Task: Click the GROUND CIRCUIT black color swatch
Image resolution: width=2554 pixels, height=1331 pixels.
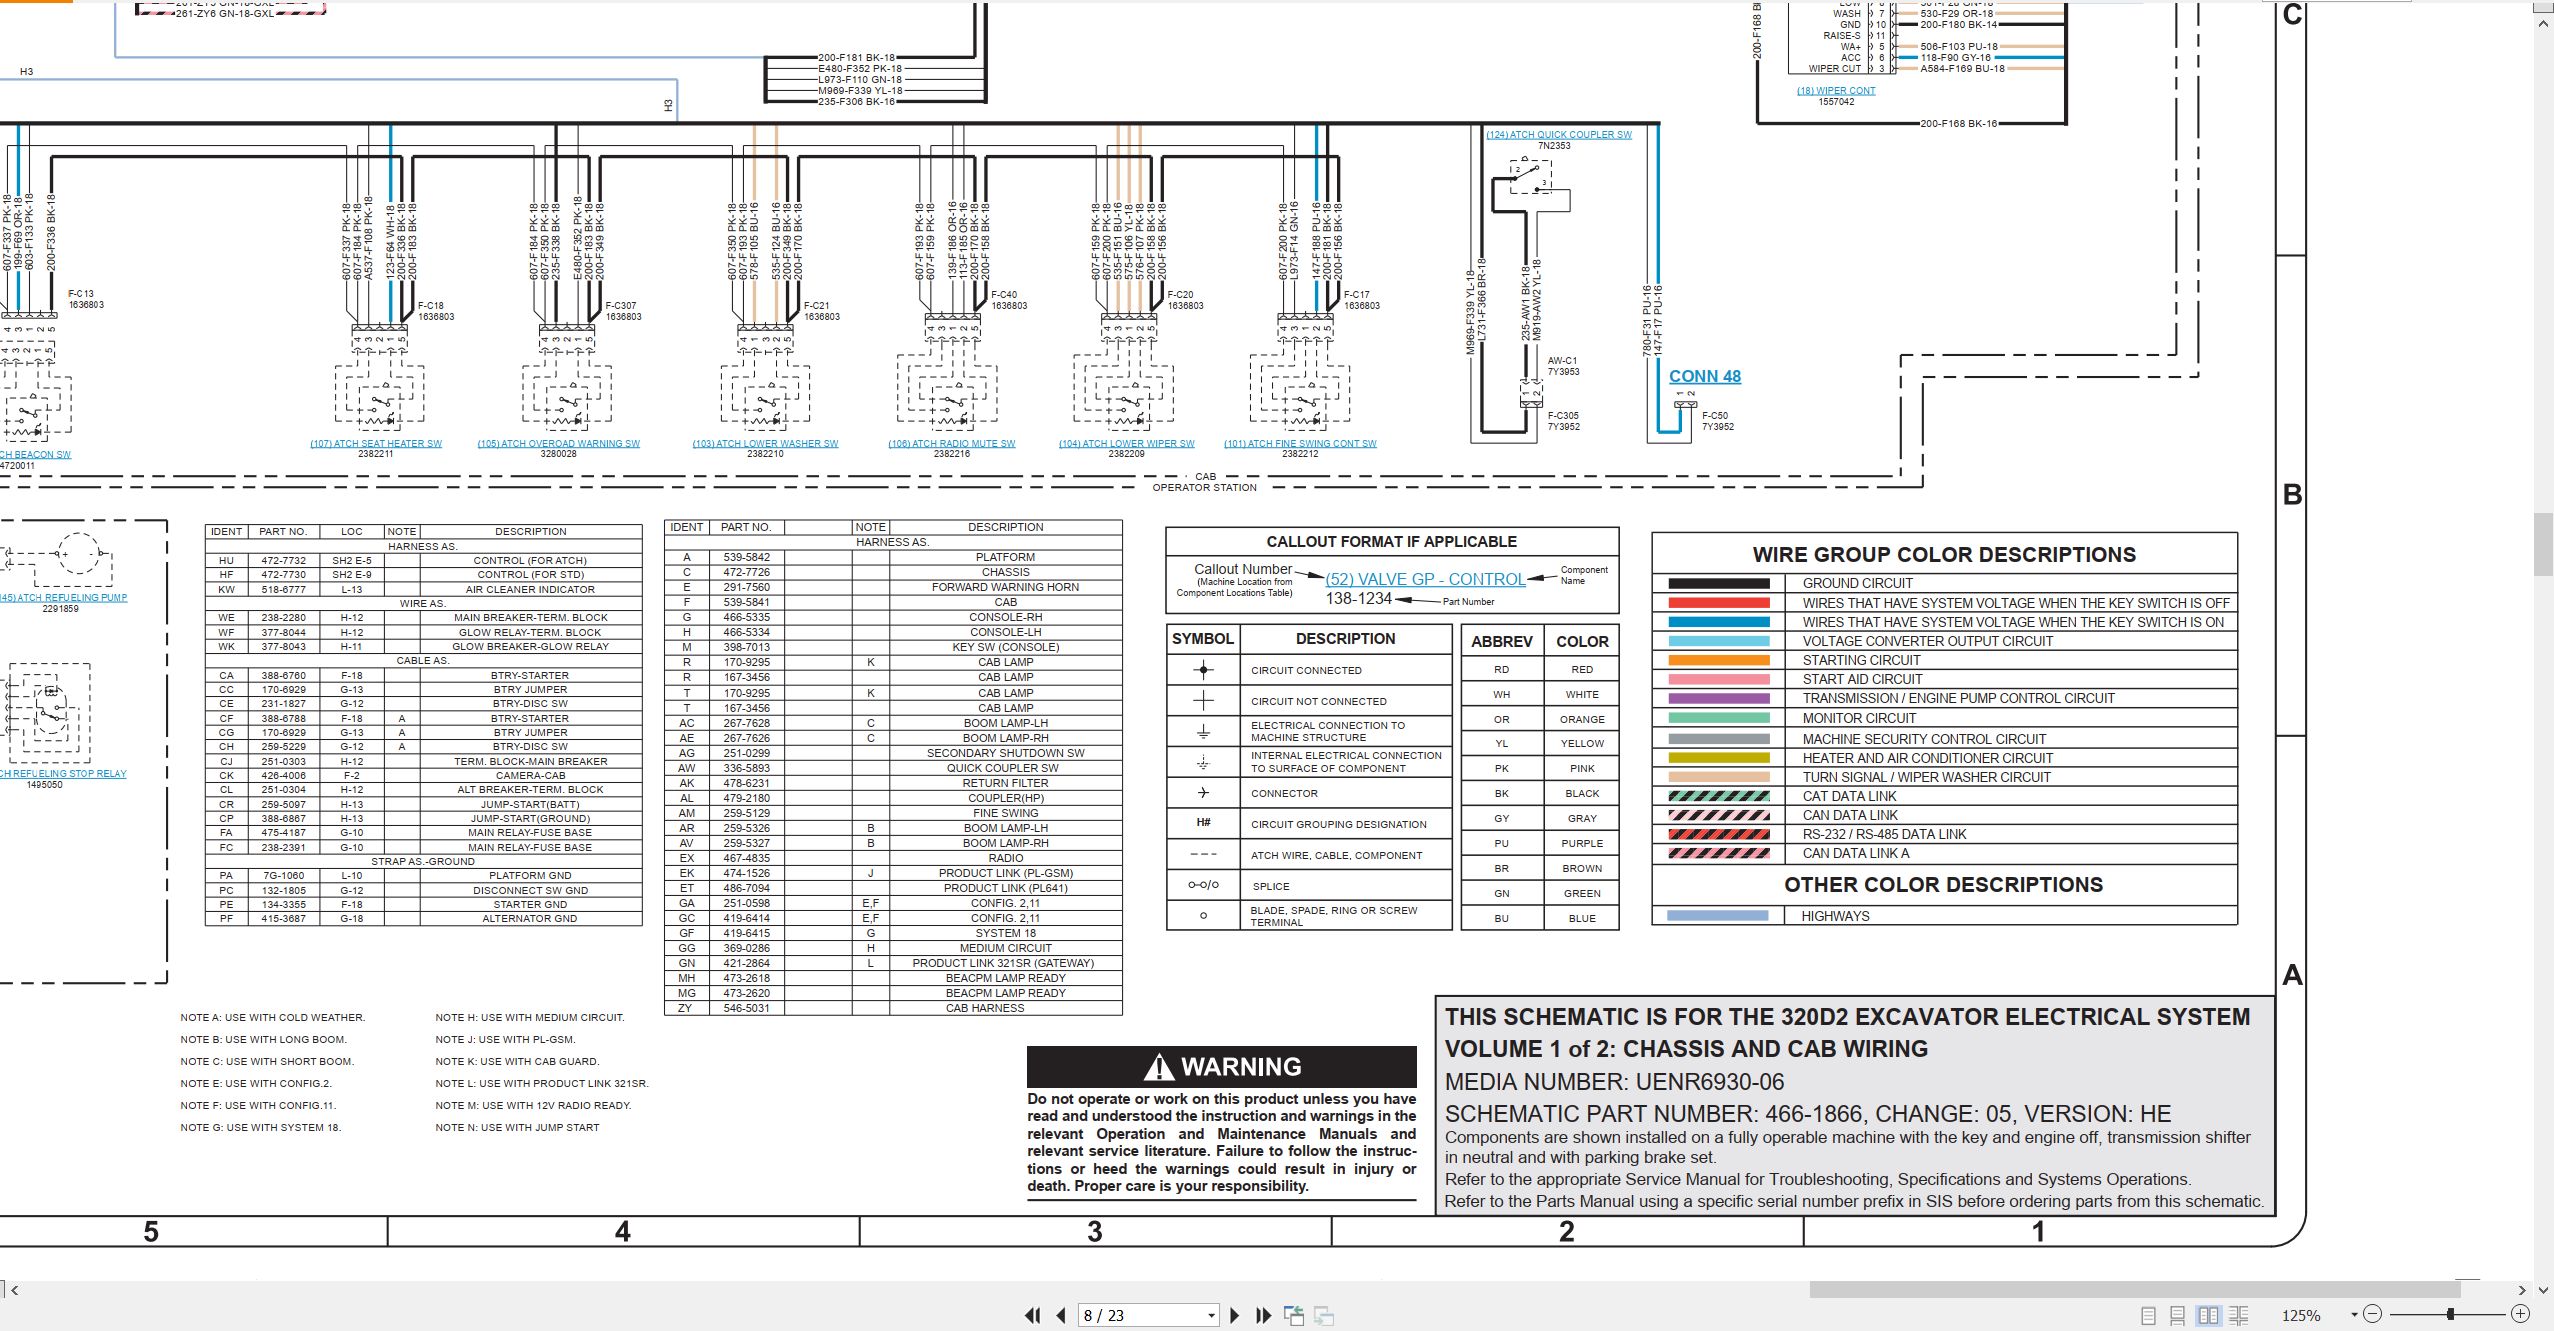Action: pos(1718,583)
